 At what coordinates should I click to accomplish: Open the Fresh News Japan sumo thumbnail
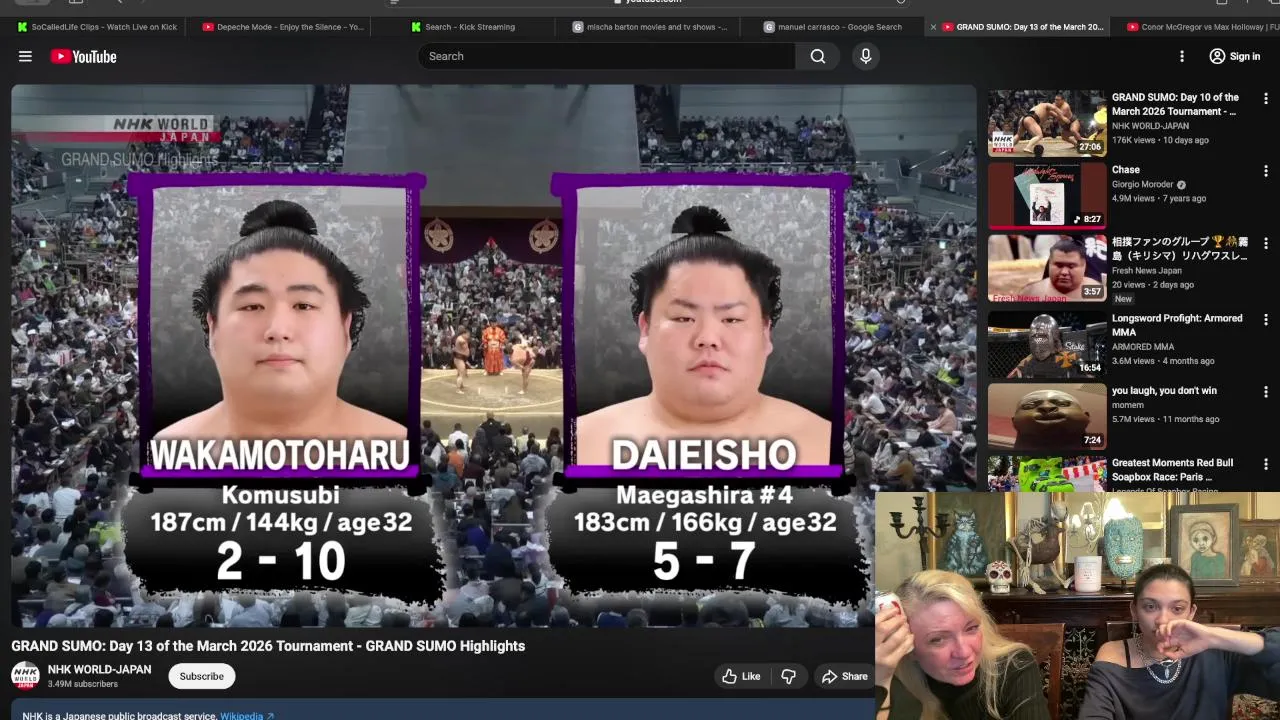[x=1047, y=268]
